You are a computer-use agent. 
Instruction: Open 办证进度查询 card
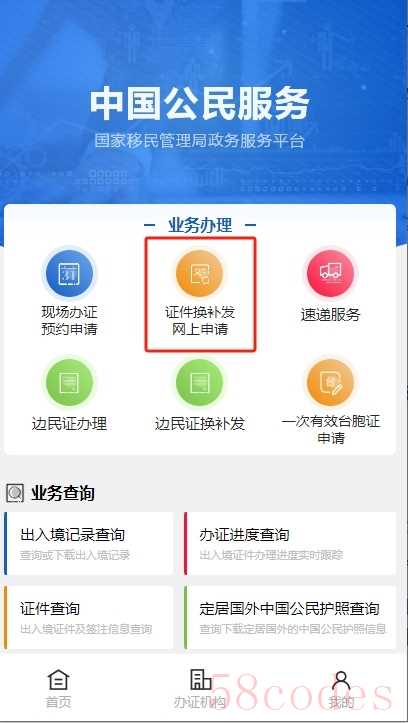point(290,543)
